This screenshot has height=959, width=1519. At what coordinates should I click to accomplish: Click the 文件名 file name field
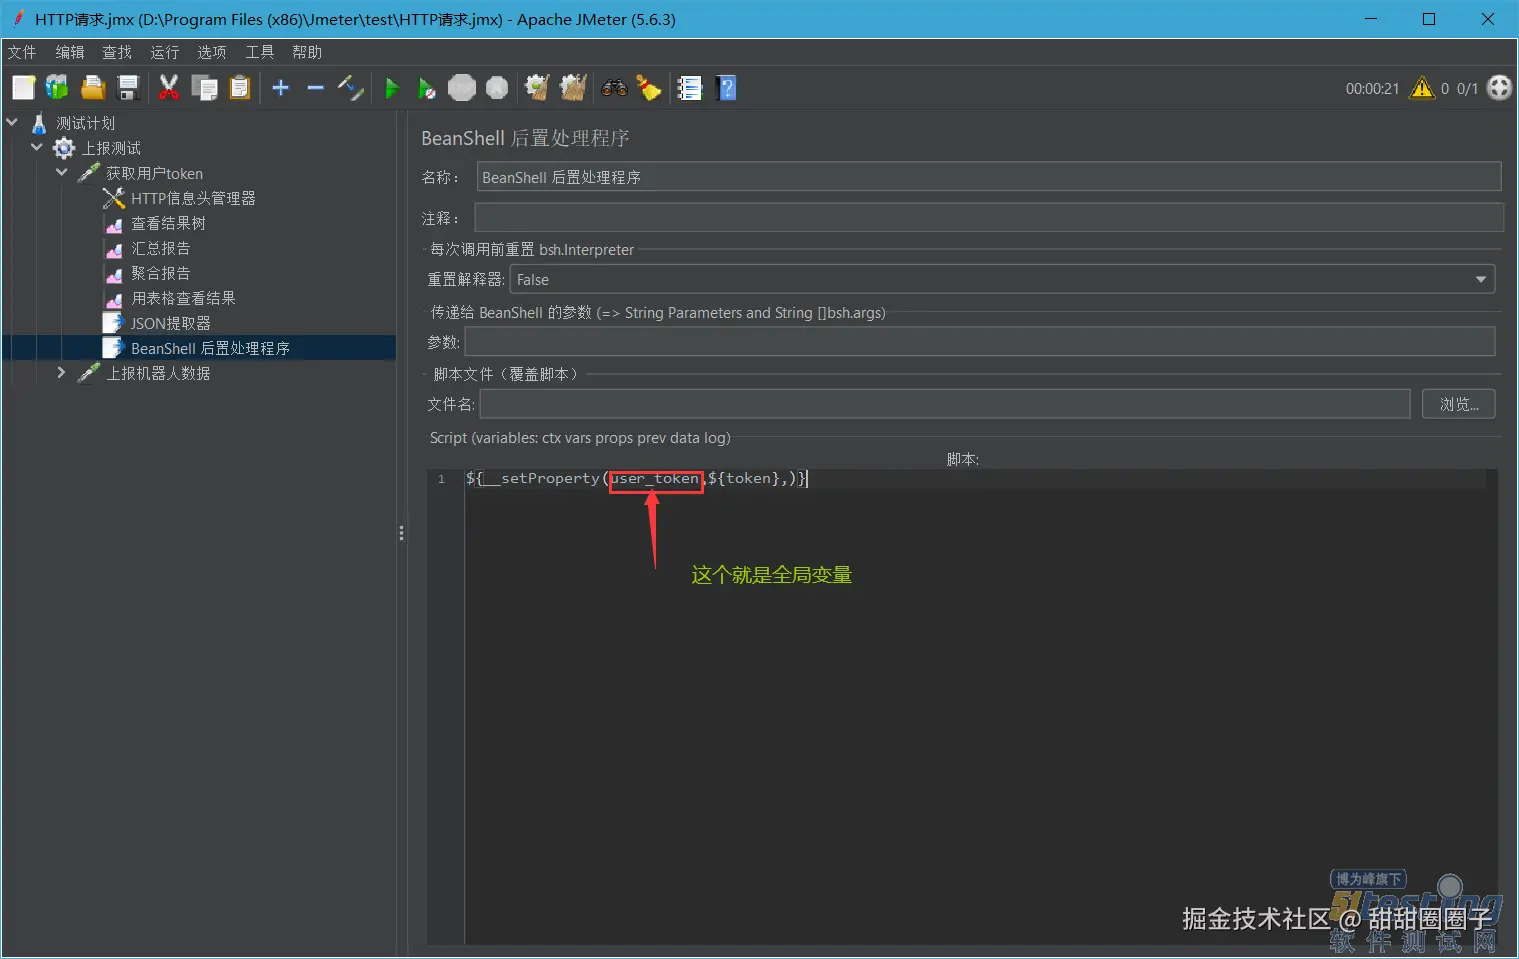coord(945,404)
